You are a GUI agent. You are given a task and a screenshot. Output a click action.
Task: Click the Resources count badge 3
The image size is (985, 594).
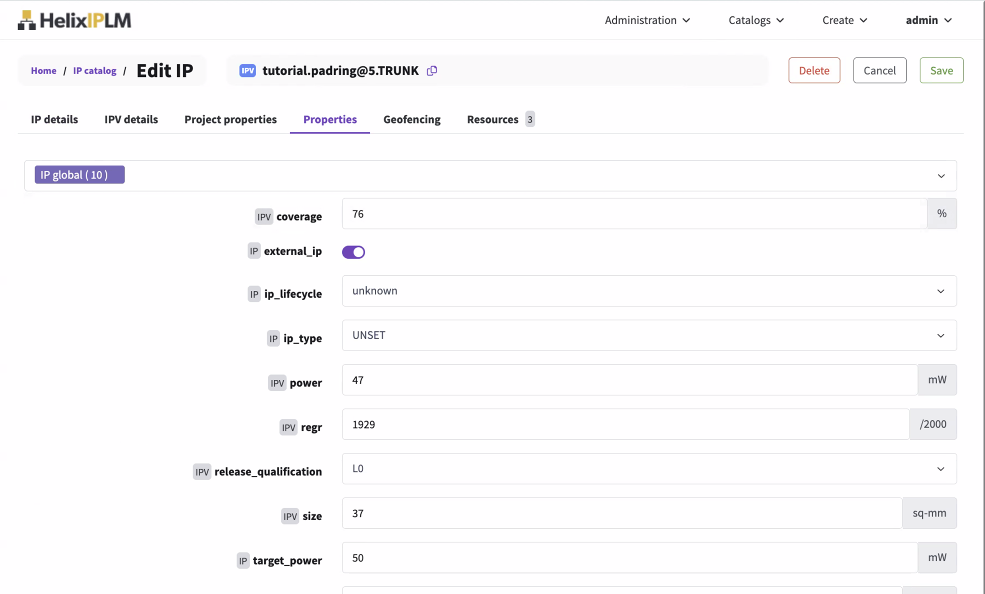pyautogui.click(x=530, y=120)
